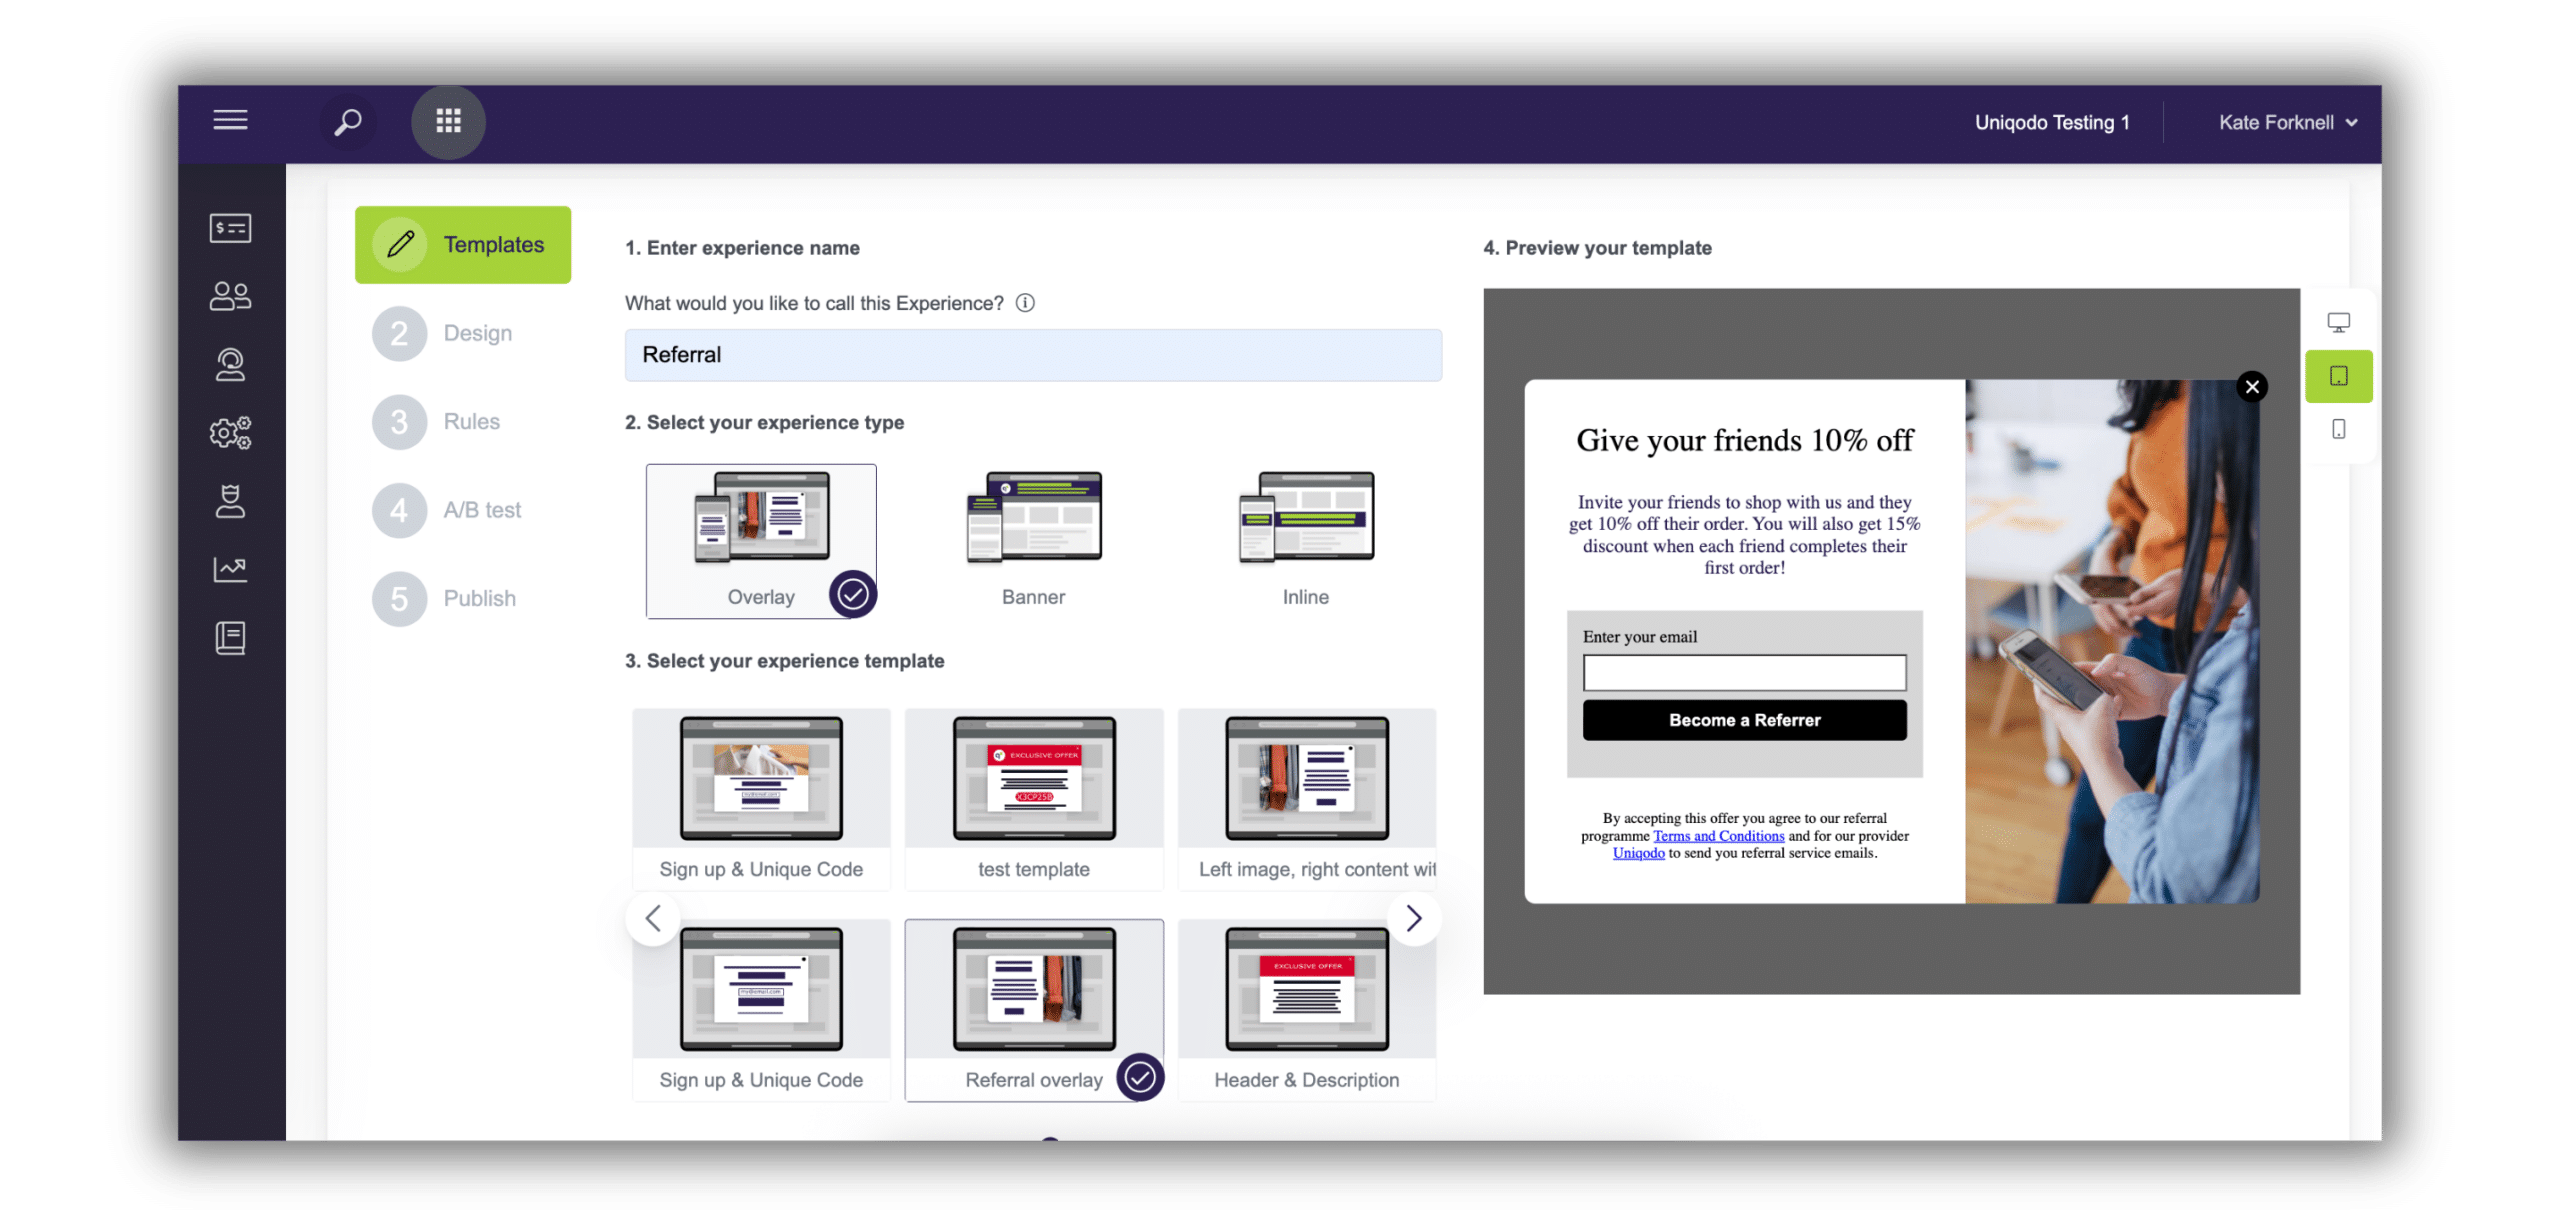Screen dimensions: 2560x1226
Task: Open Terms and Conditions link
Action: coord(1718,836)
